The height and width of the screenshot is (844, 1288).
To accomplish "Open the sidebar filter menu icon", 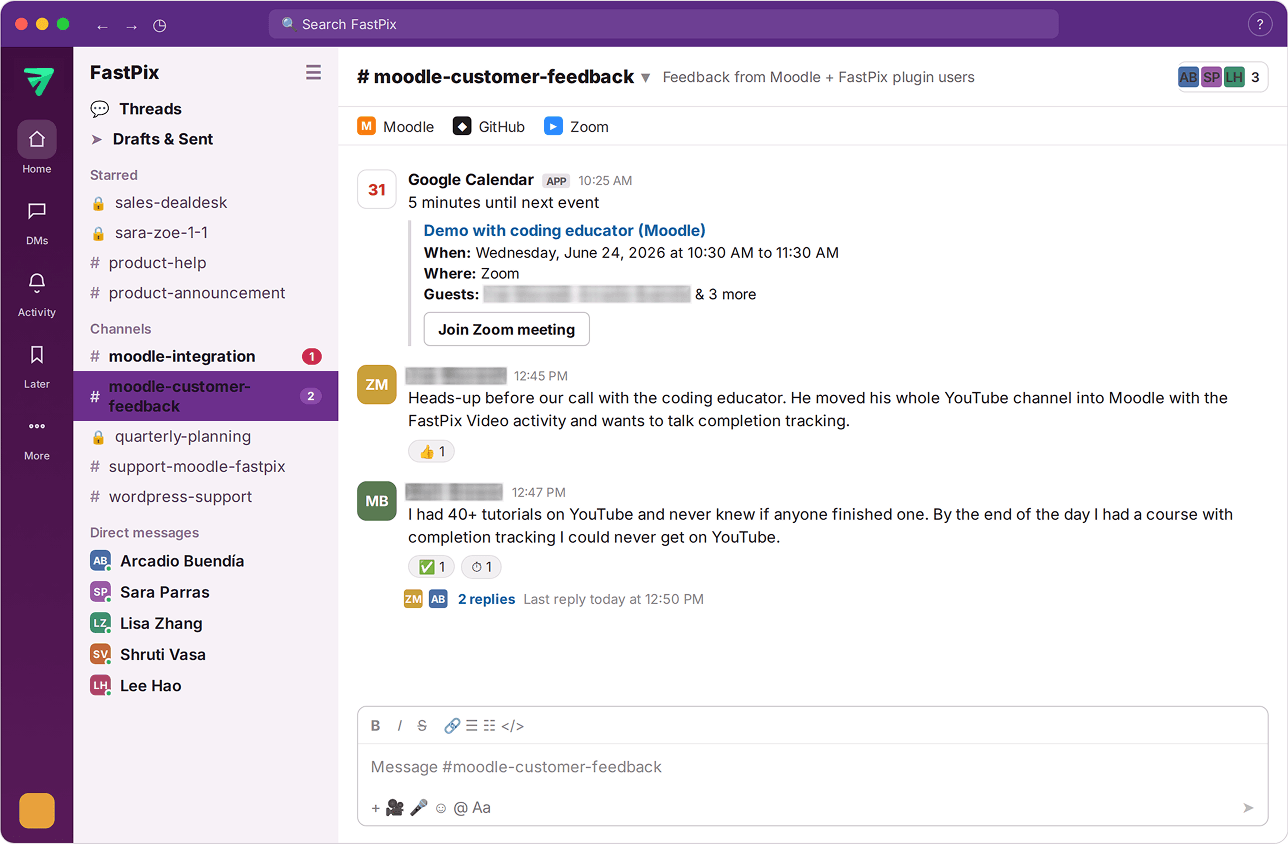I will click(x=313, y=72).
